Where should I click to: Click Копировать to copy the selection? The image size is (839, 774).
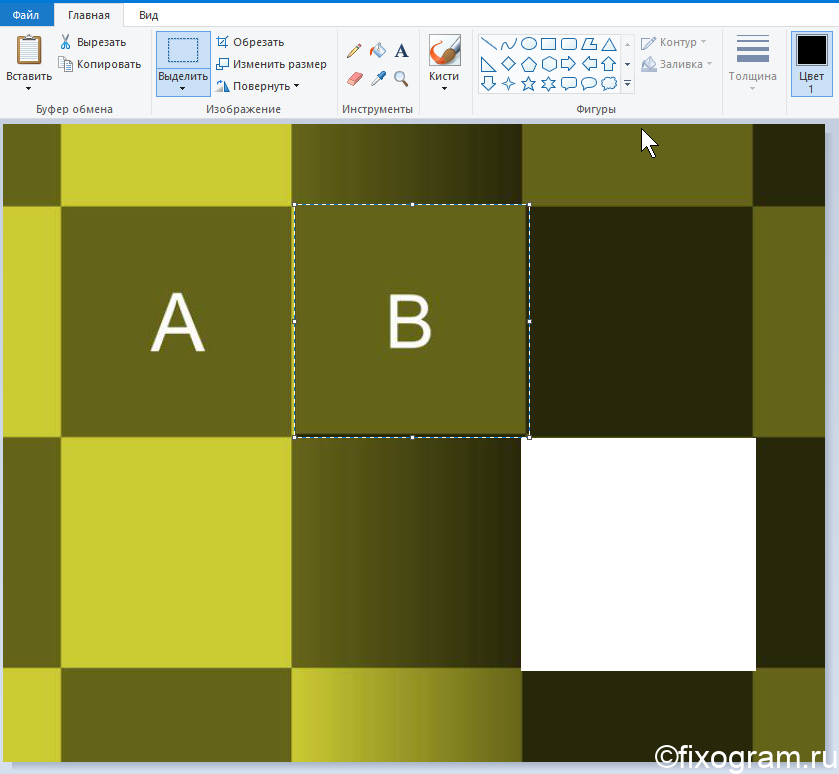(x=109, y=64)
